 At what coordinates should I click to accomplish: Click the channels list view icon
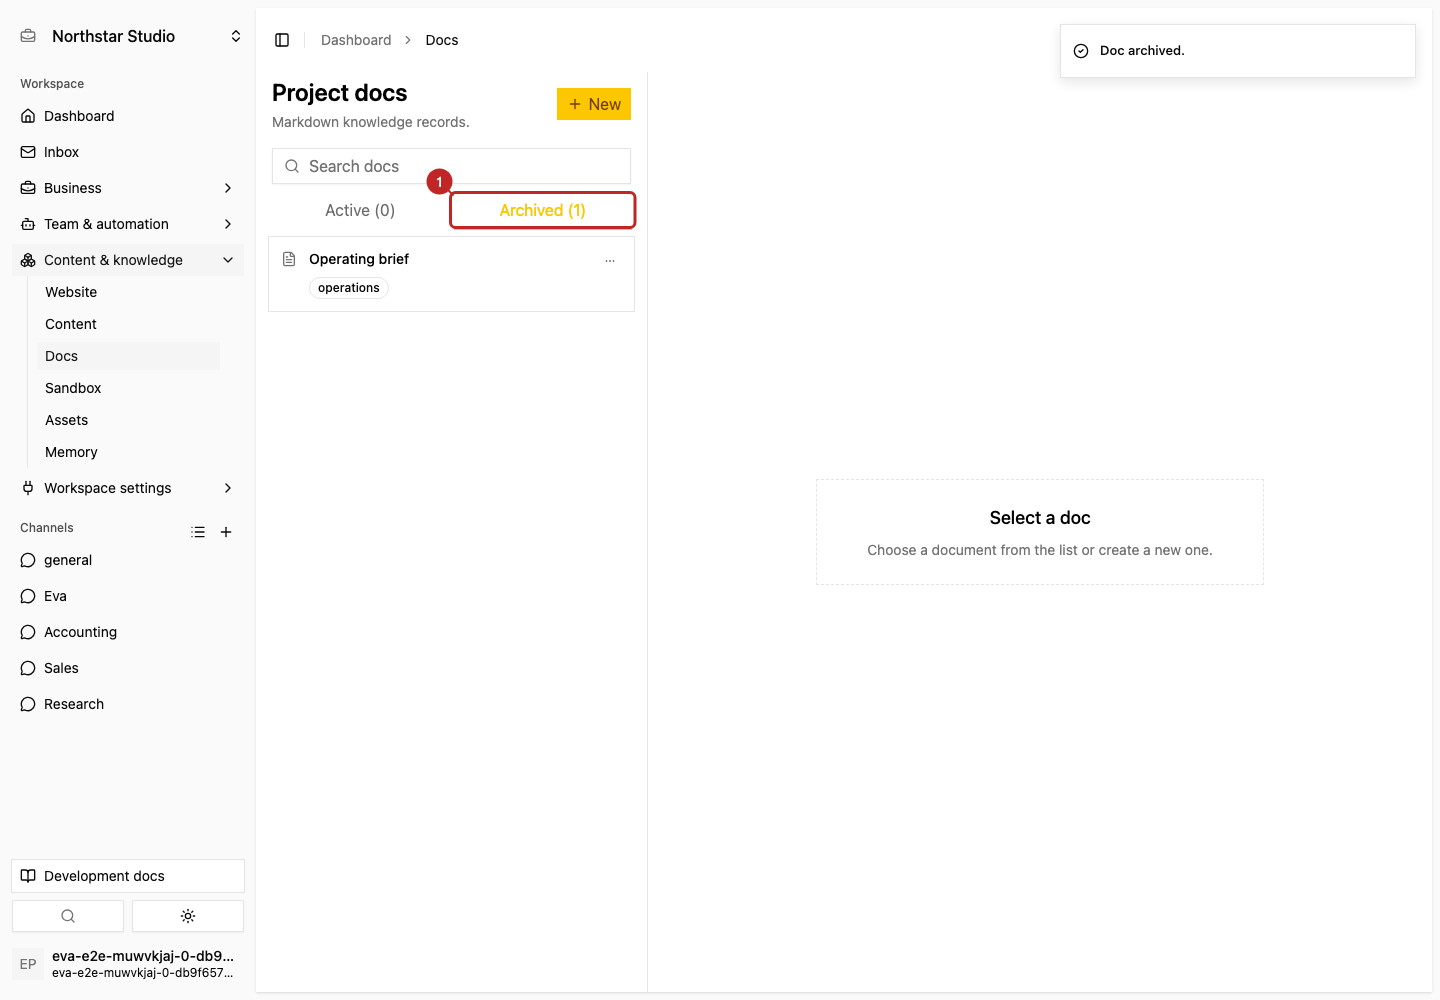(198, 532)
